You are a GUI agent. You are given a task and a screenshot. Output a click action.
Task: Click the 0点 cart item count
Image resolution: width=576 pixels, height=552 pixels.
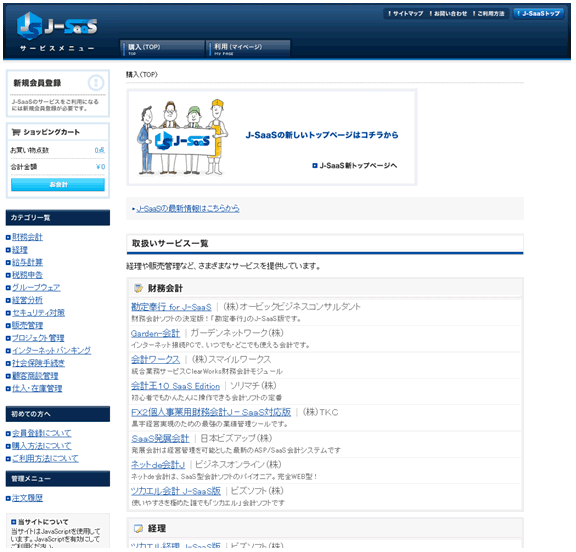pos(100,150)
